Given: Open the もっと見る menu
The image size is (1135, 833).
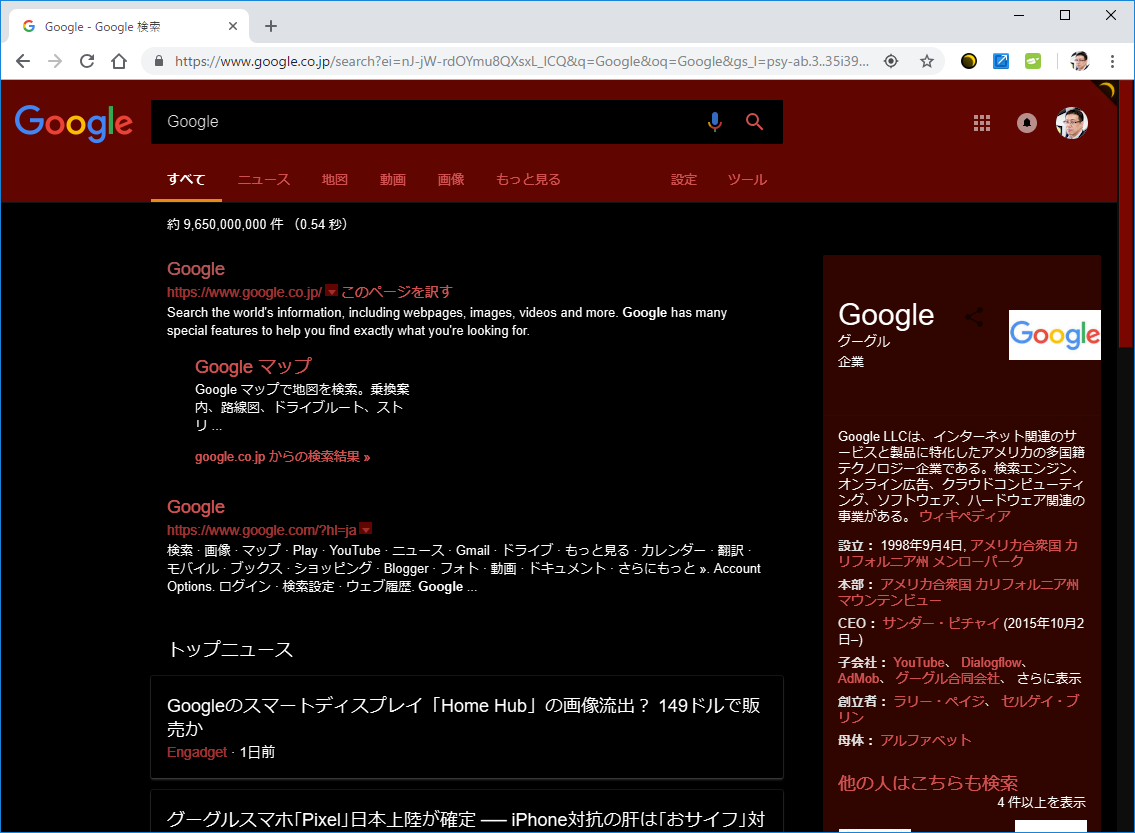Looking at the screenshot, I should pos(528,179).
